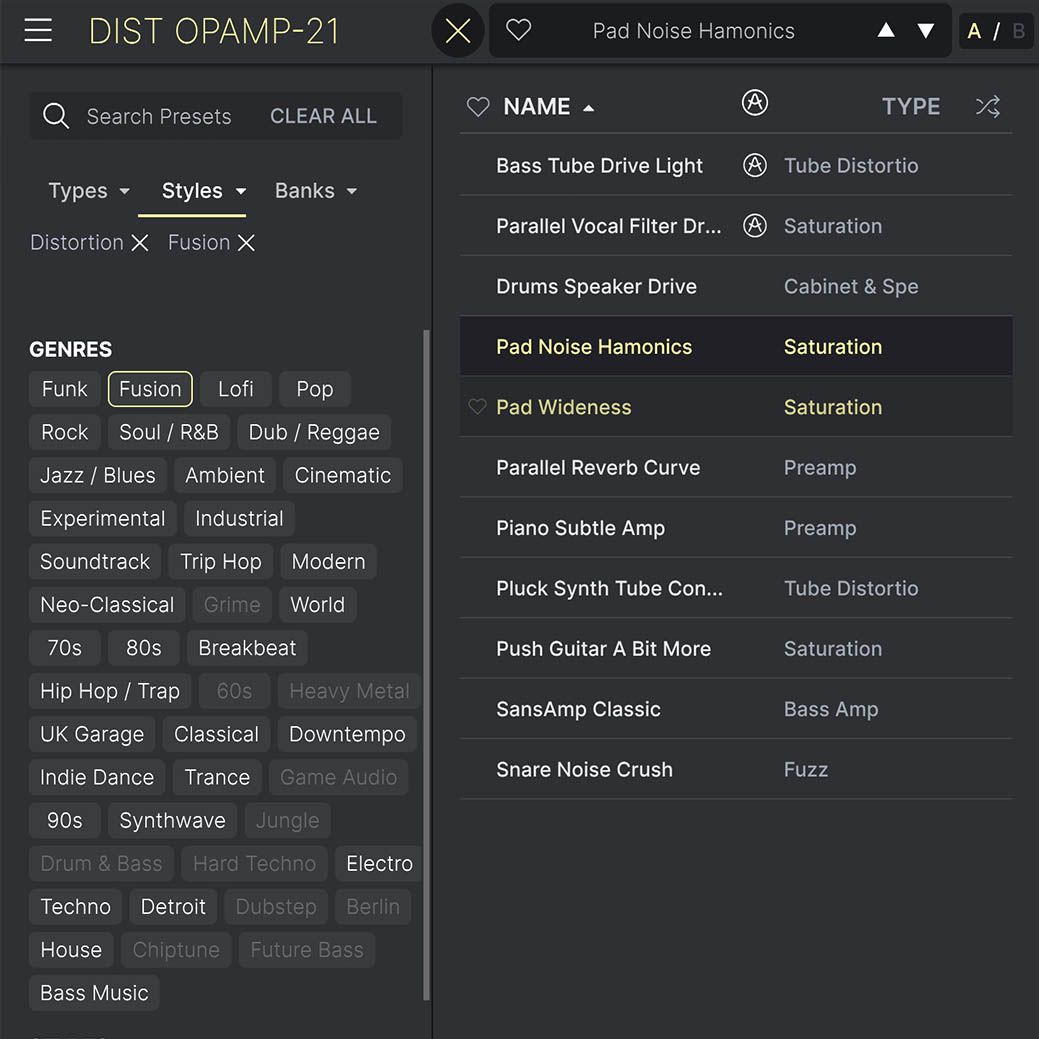This screenshot has width=1039, height=1039.
Task: Favorite the current preset via top heart icon
Action: (x=518, y=31)
